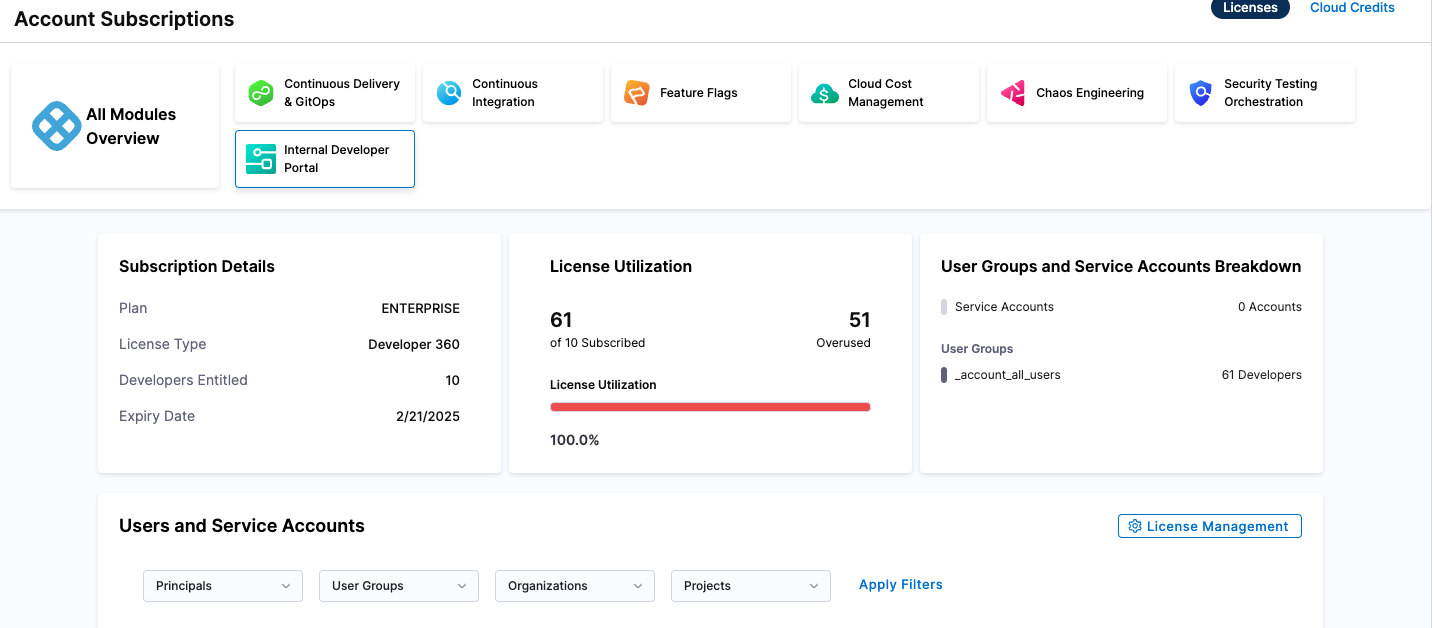Click the All Modules Overview logo icon
The height and width of the screenshot is (628, 1435).
pos(56,126)
